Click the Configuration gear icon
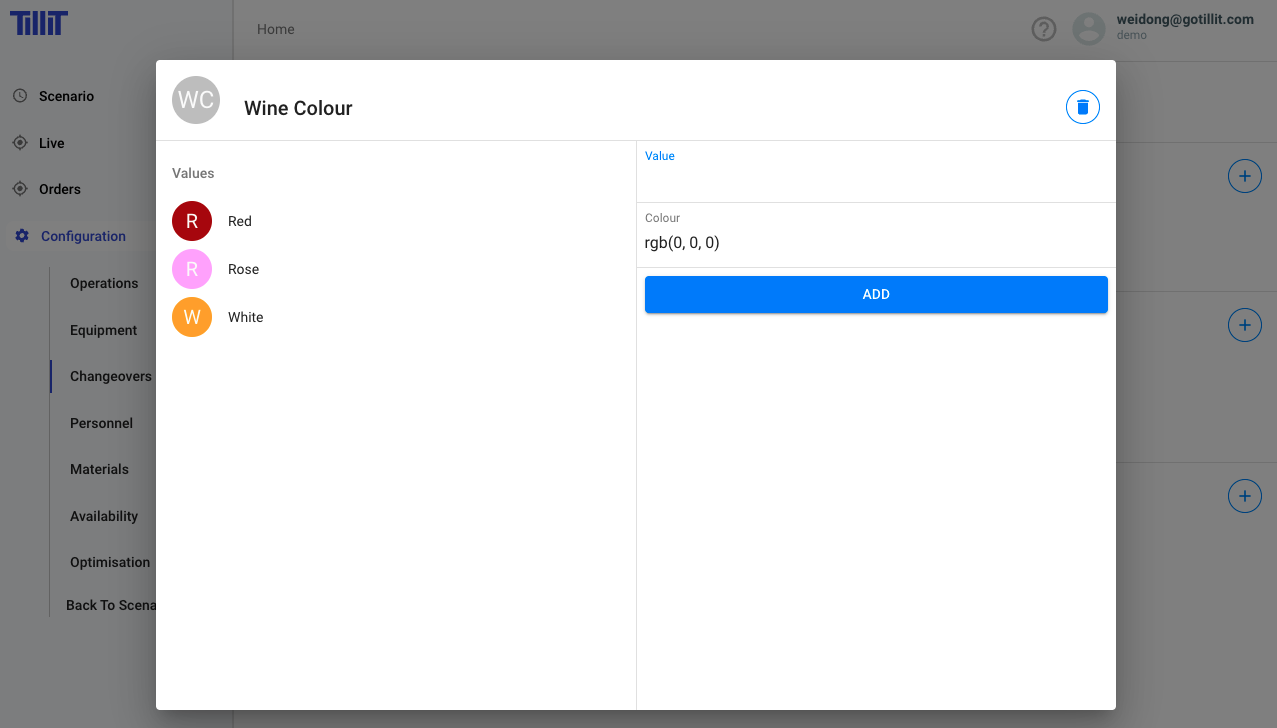Viewport: 1277px width, 728px height. pos(21,236)
